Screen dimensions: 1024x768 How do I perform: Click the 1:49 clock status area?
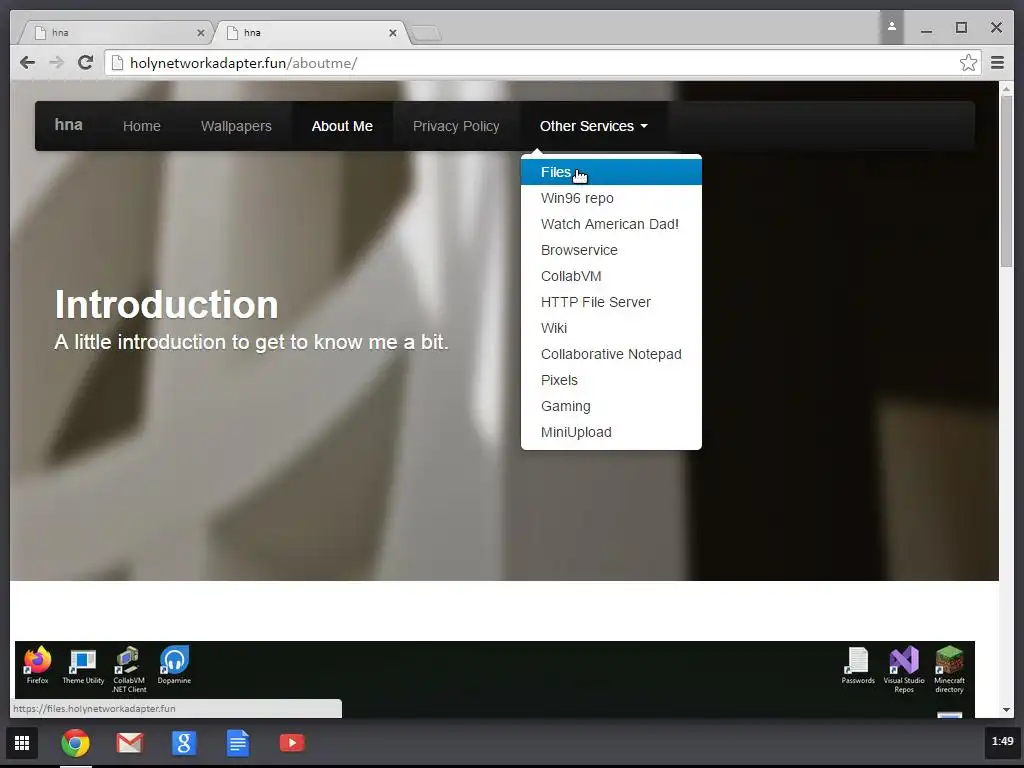[1002, 741]
